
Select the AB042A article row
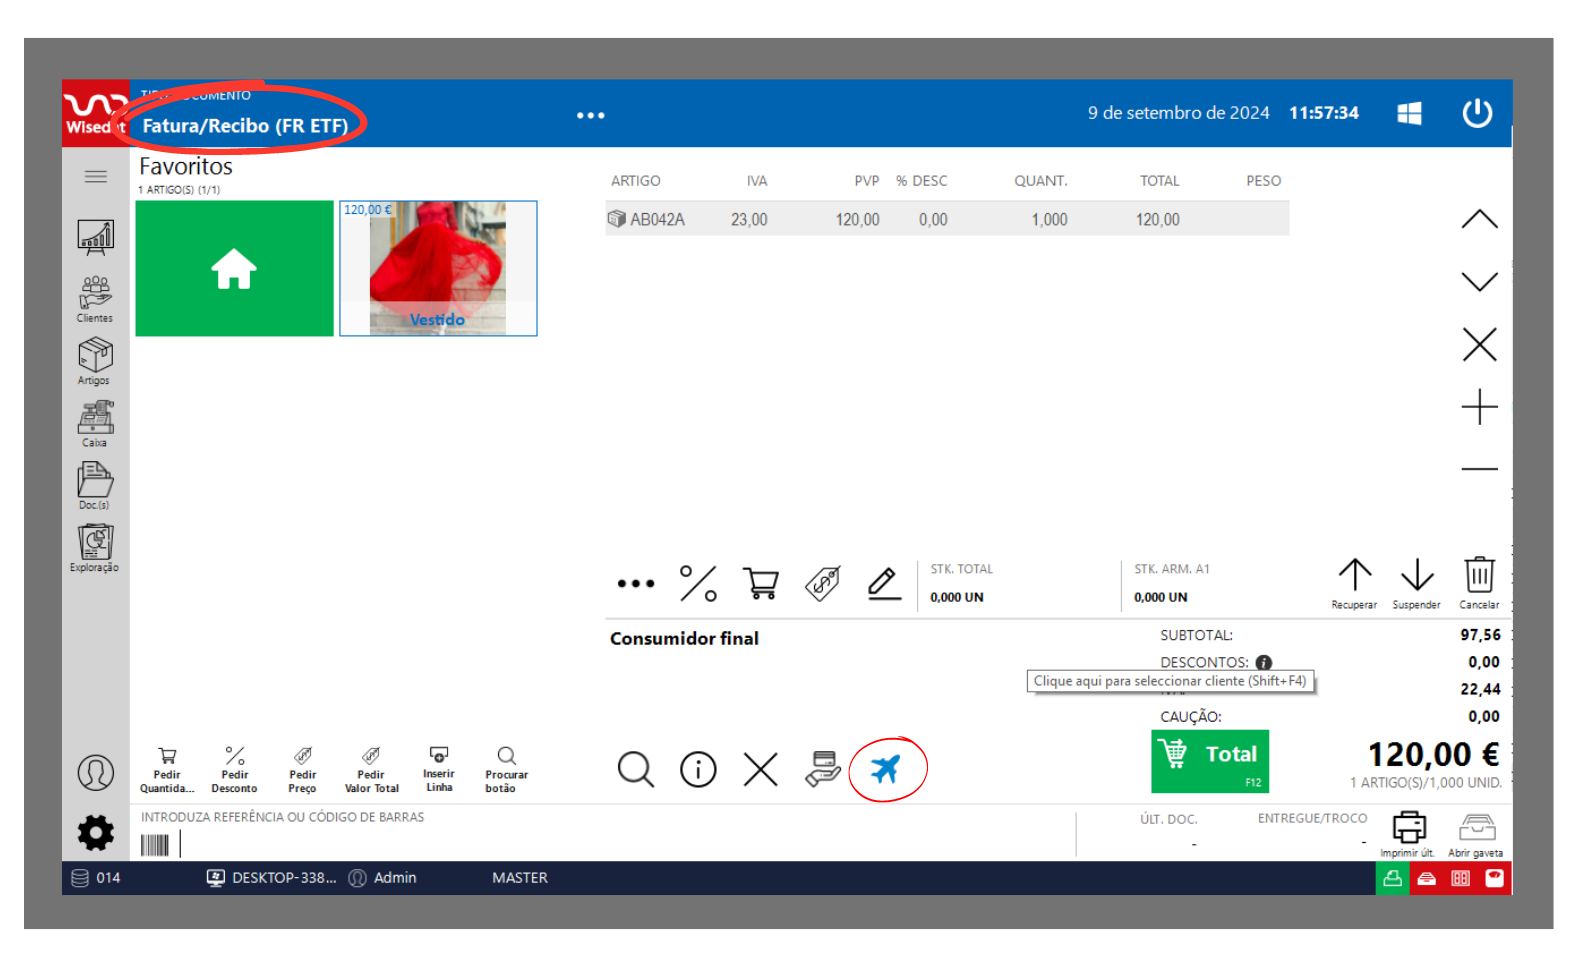[946, 219]
